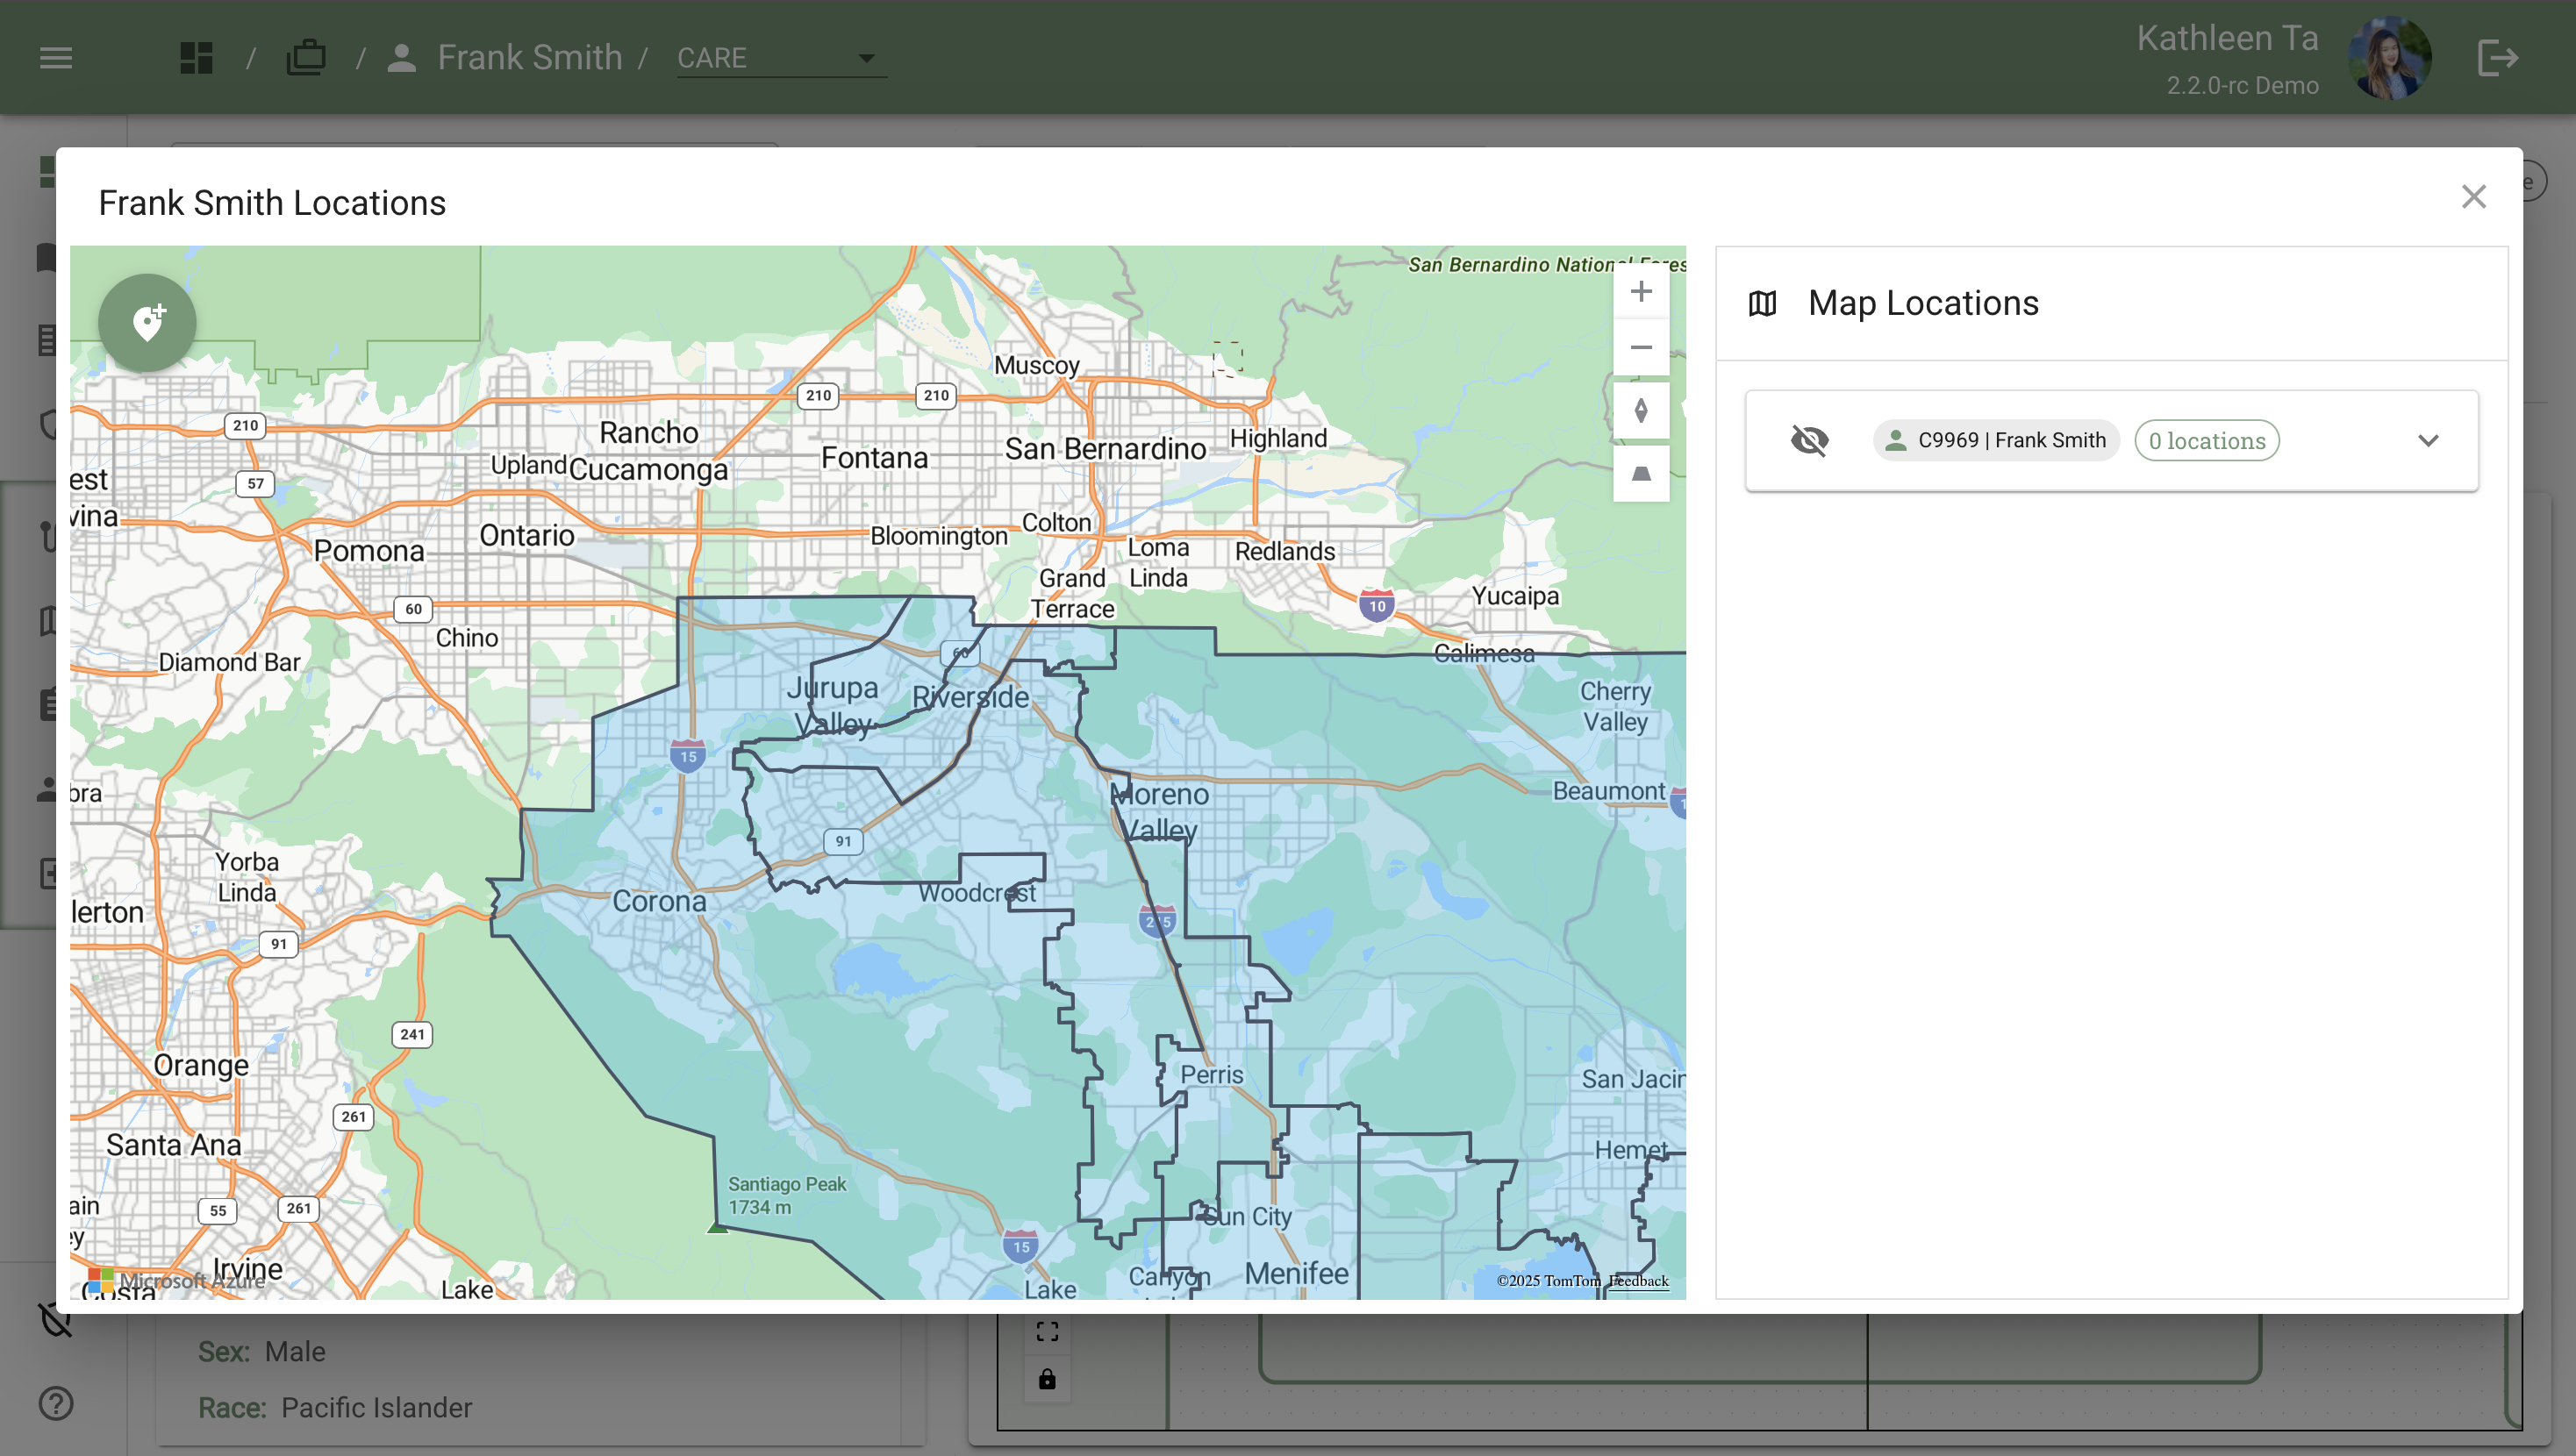Click the C9969 Frank Smith chip

coord(1995,440)
